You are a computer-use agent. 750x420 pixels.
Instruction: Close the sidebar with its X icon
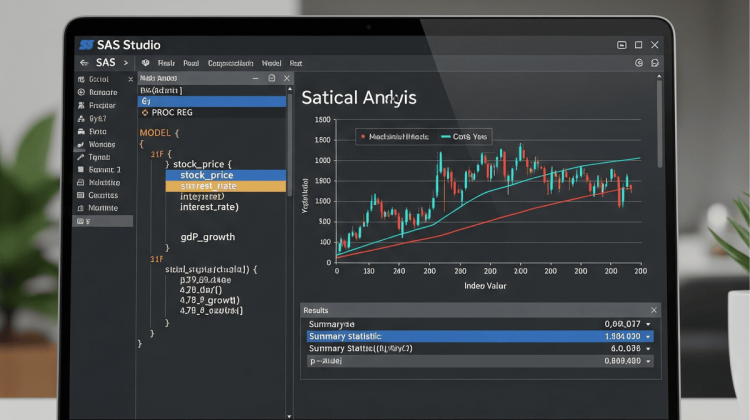130,79
